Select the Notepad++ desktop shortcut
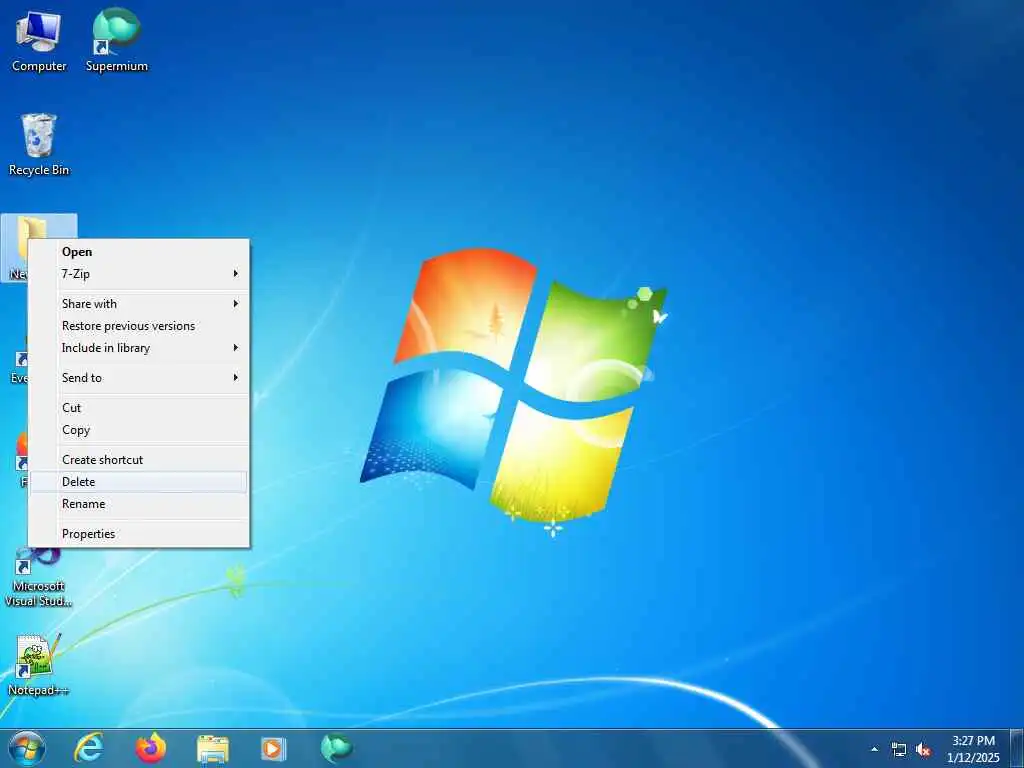 click(x=38, y=665)
